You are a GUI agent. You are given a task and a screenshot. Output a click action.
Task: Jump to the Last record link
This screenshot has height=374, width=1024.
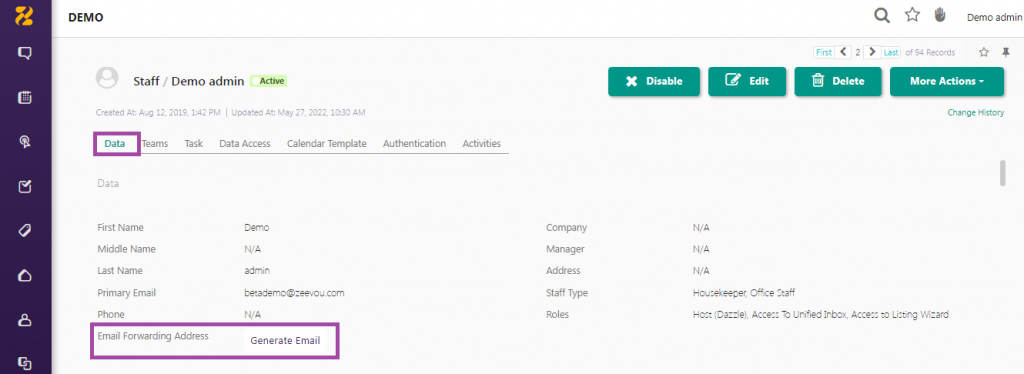pos(891,52)
